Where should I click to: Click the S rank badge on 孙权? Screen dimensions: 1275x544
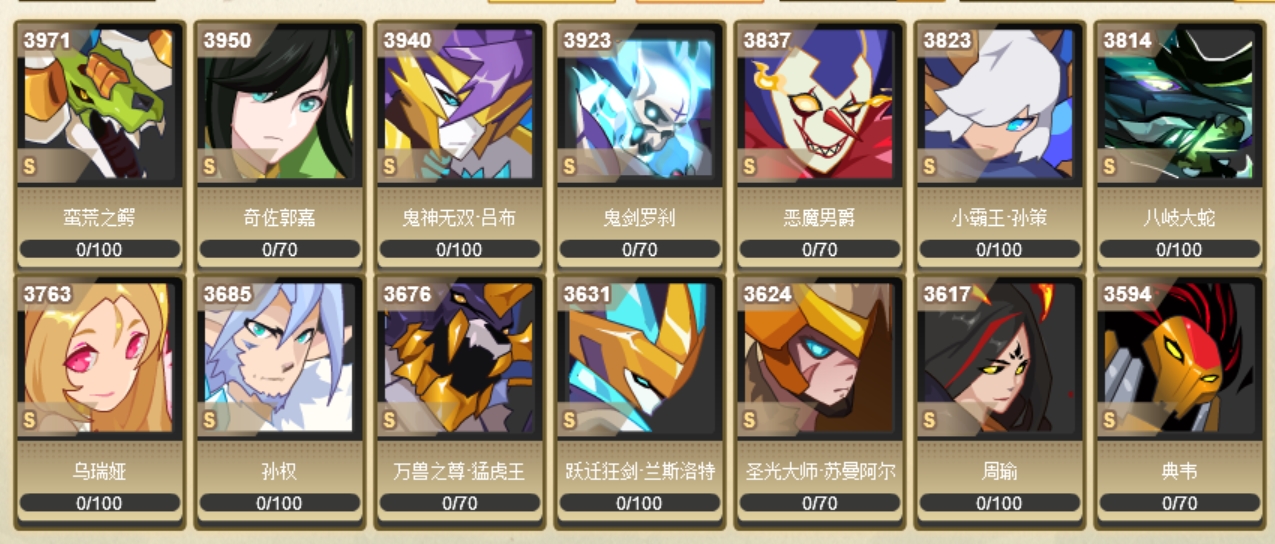[x=210, y=420]
